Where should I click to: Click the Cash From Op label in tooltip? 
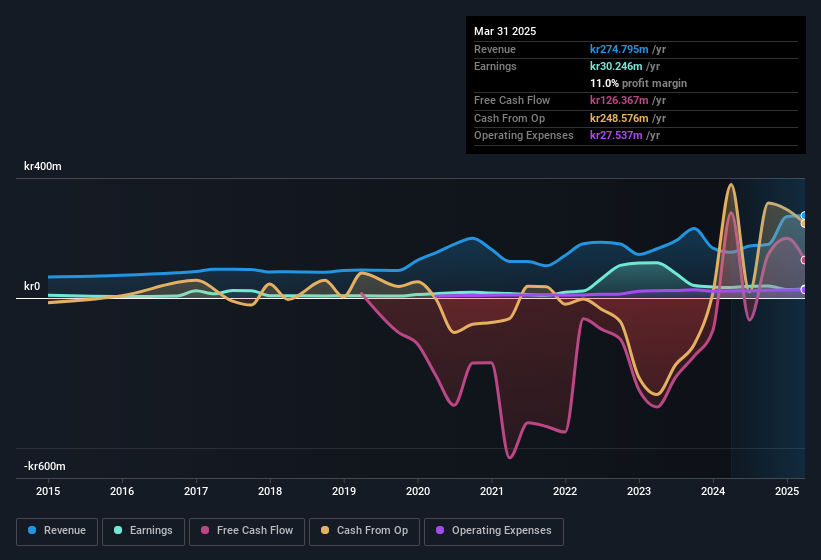[x=509, y=118]
